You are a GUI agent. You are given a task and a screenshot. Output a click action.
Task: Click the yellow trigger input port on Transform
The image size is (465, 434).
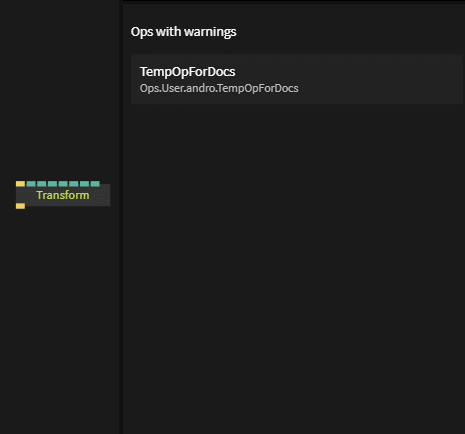(x=20, y=184)
